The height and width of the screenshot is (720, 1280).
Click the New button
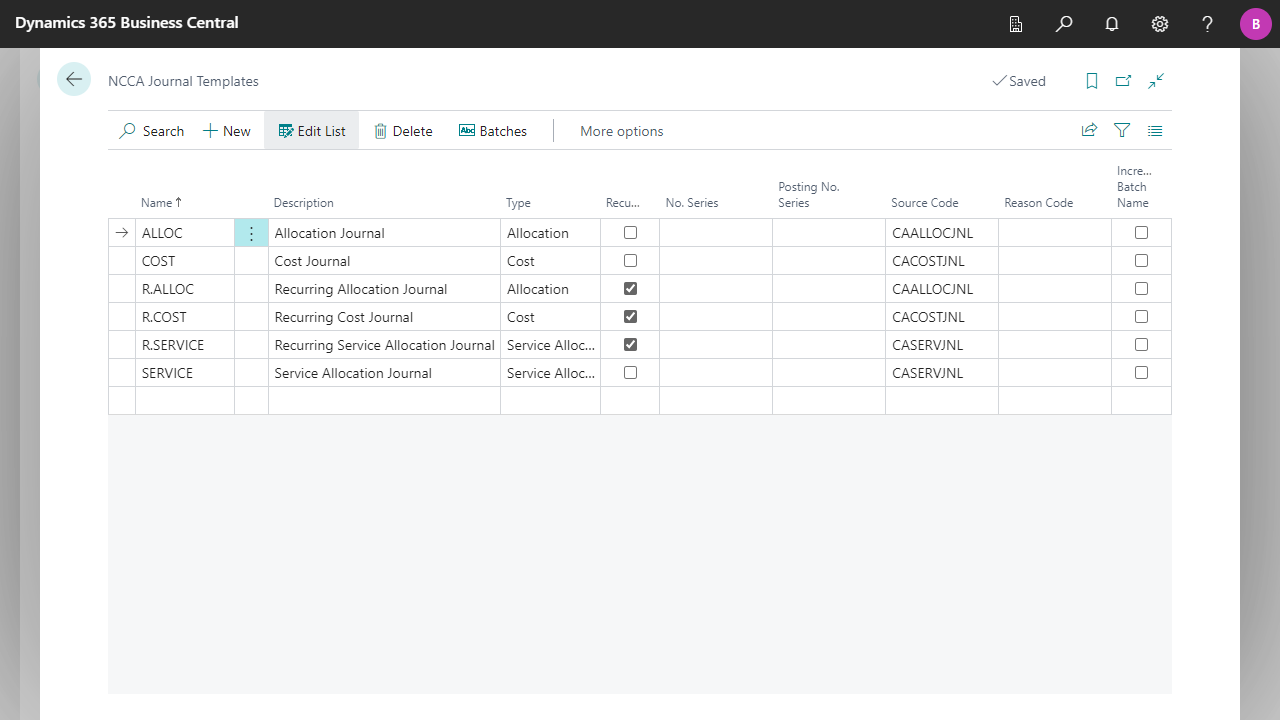click(x=227, y=131)
